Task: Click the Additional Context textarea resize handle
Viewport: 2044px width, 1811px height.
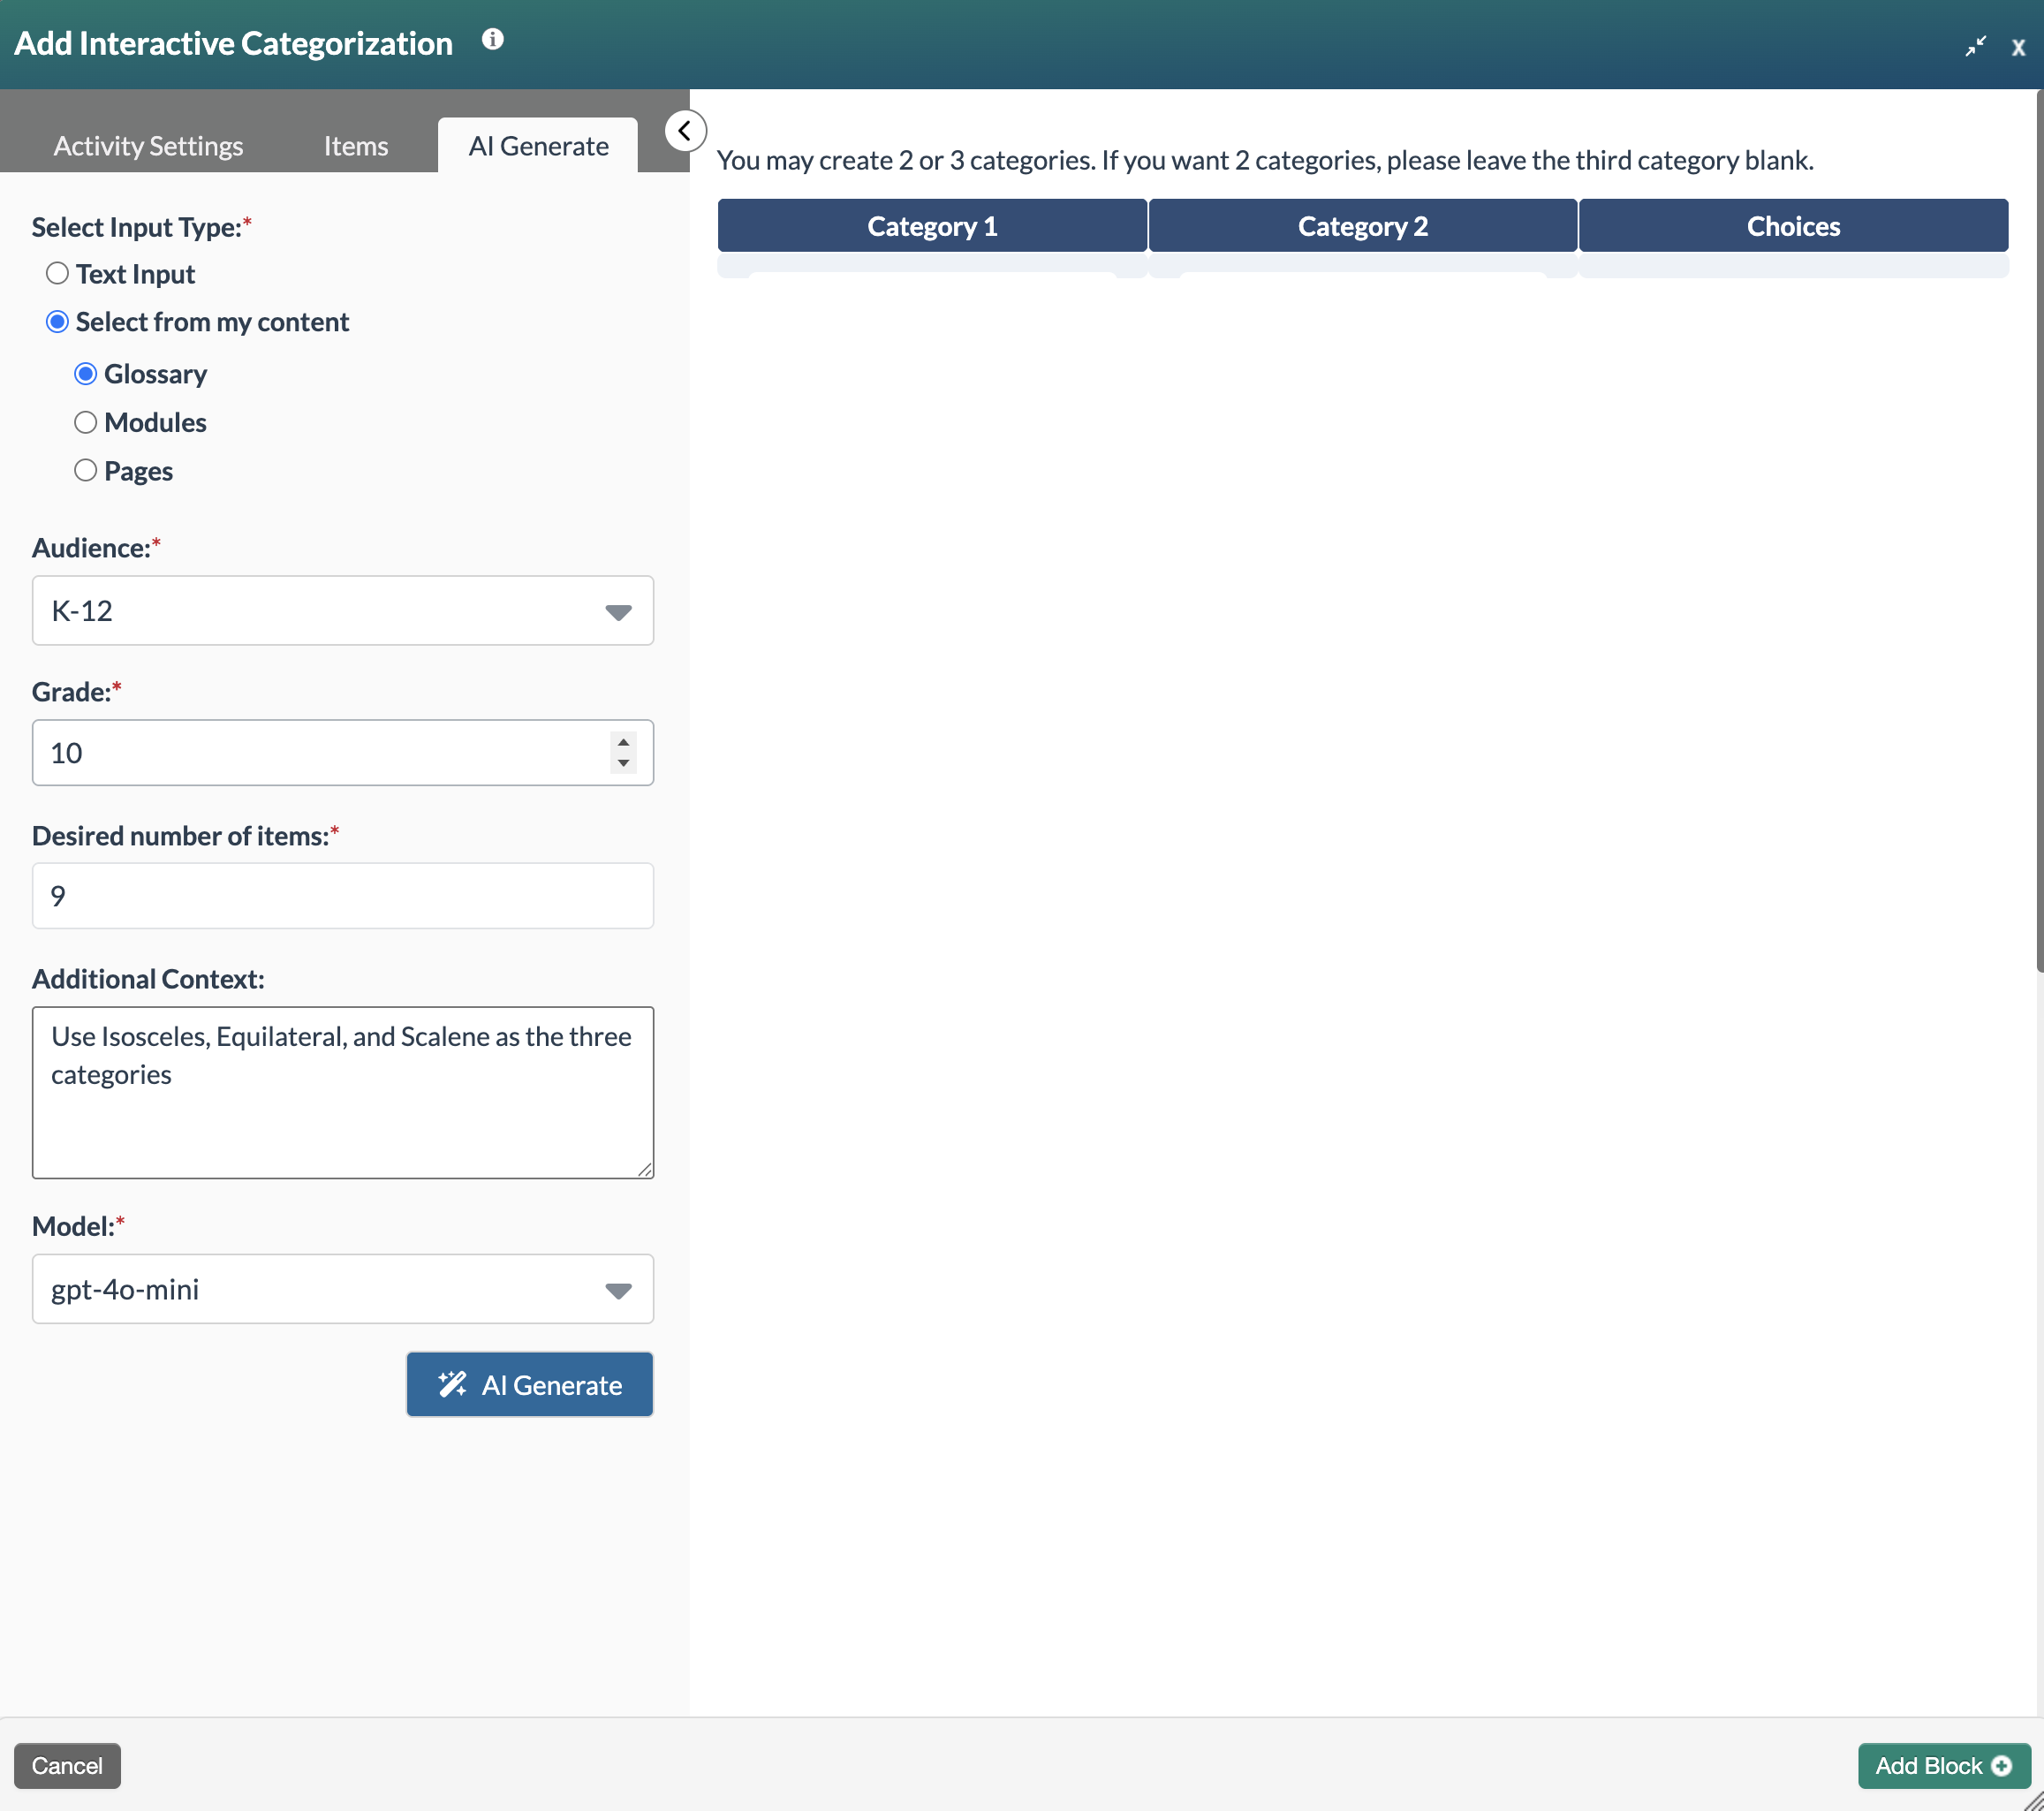Action: (x=645, y=1169)
